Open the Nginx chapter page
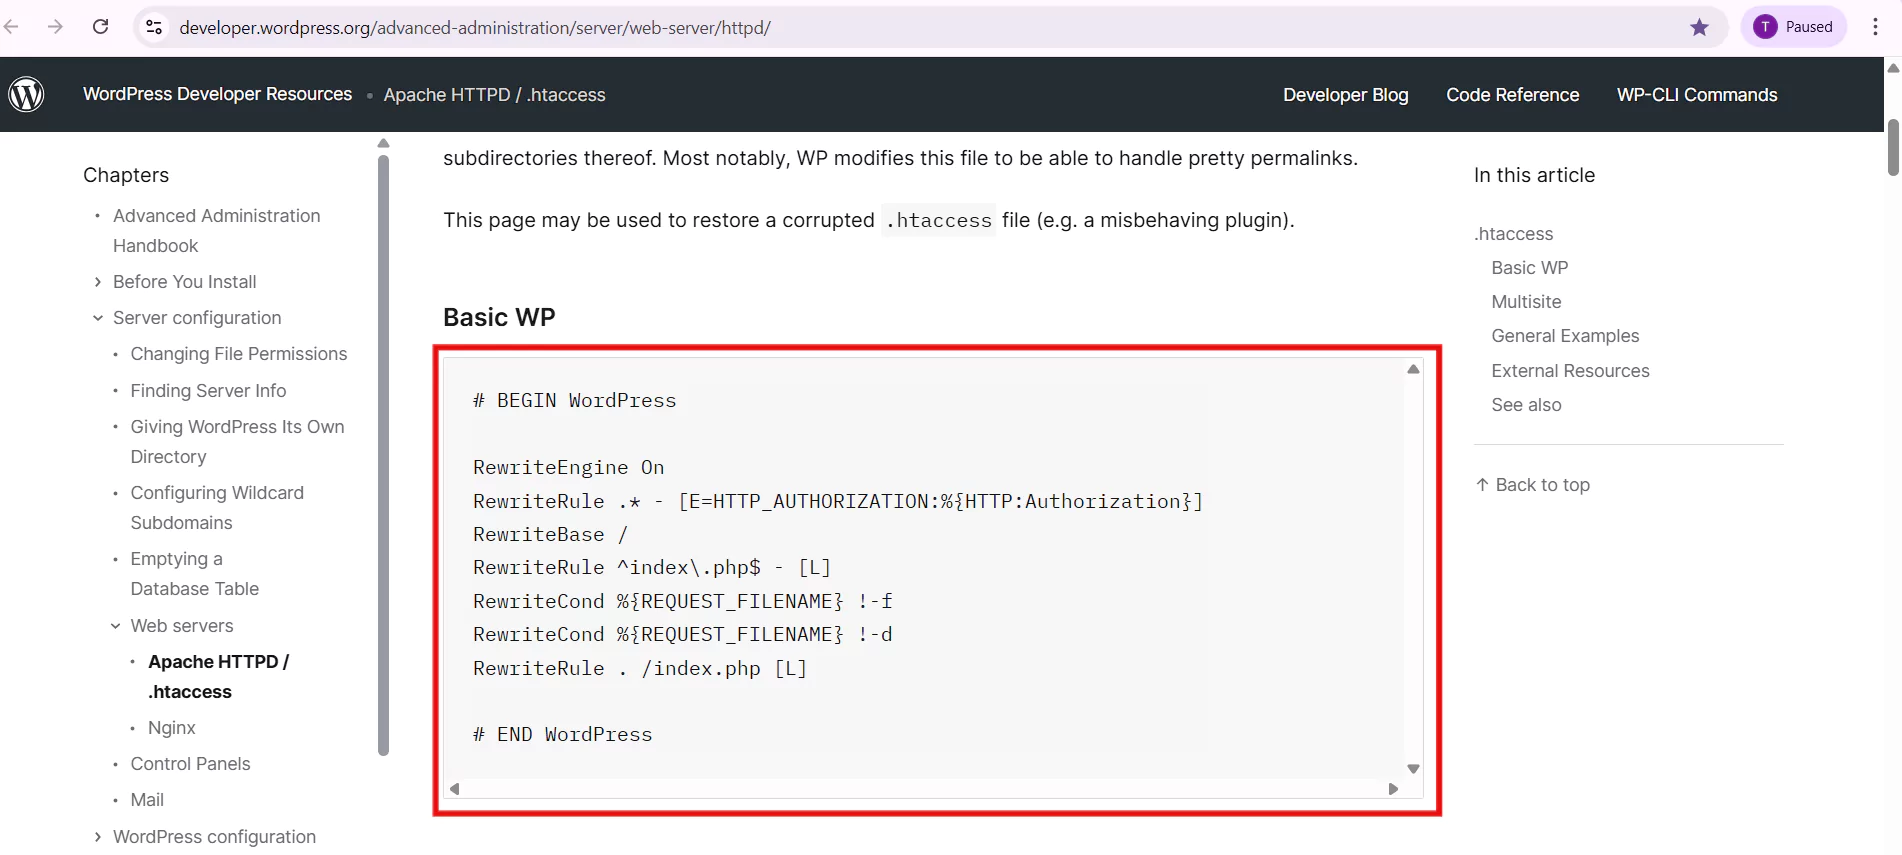This screenshot has width=1902, height=855. tap(171, 728)
